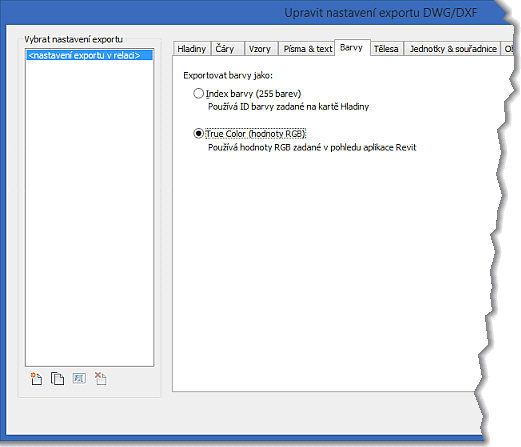Open the Hladiny tab
Image resolution: width=521 pixels, height=447 pixels.
pyautogui.click(x=192, y=49)
